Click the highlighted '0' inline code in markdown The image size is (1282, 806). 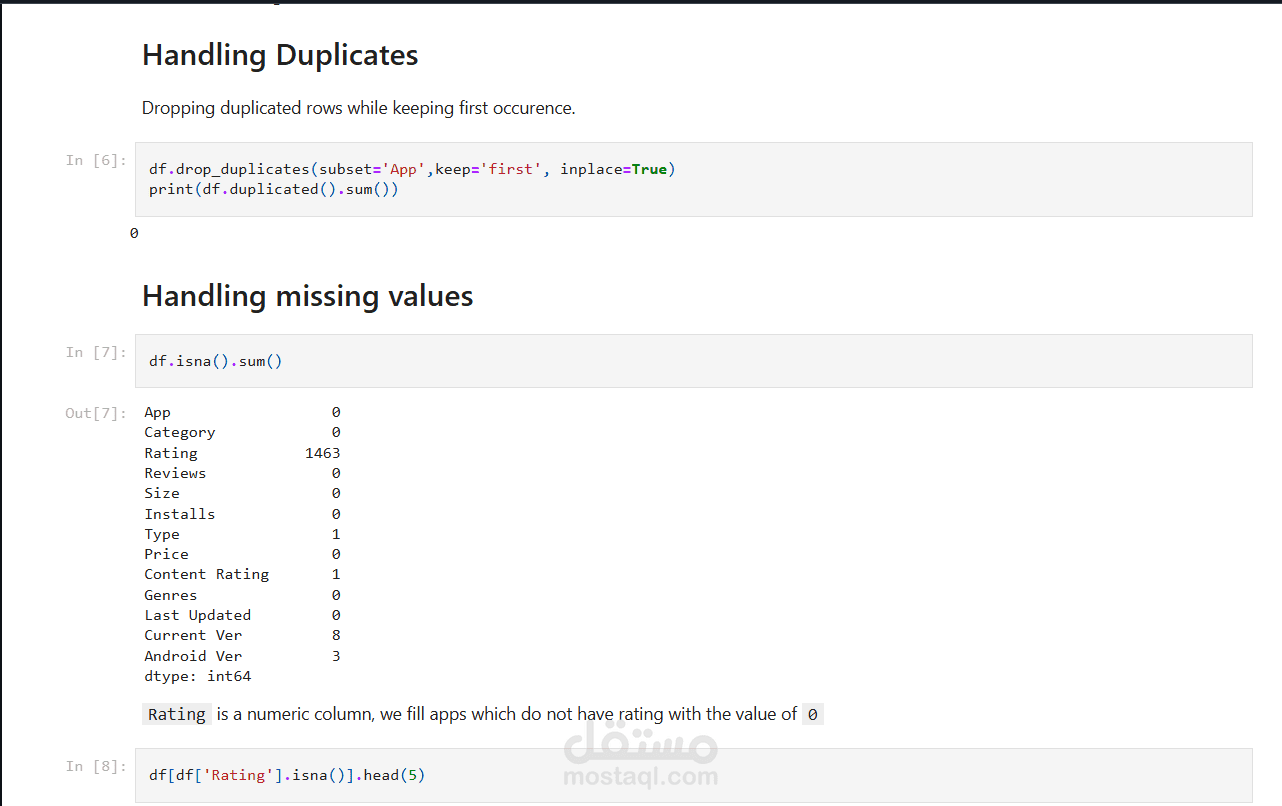(x=813, y=714)
